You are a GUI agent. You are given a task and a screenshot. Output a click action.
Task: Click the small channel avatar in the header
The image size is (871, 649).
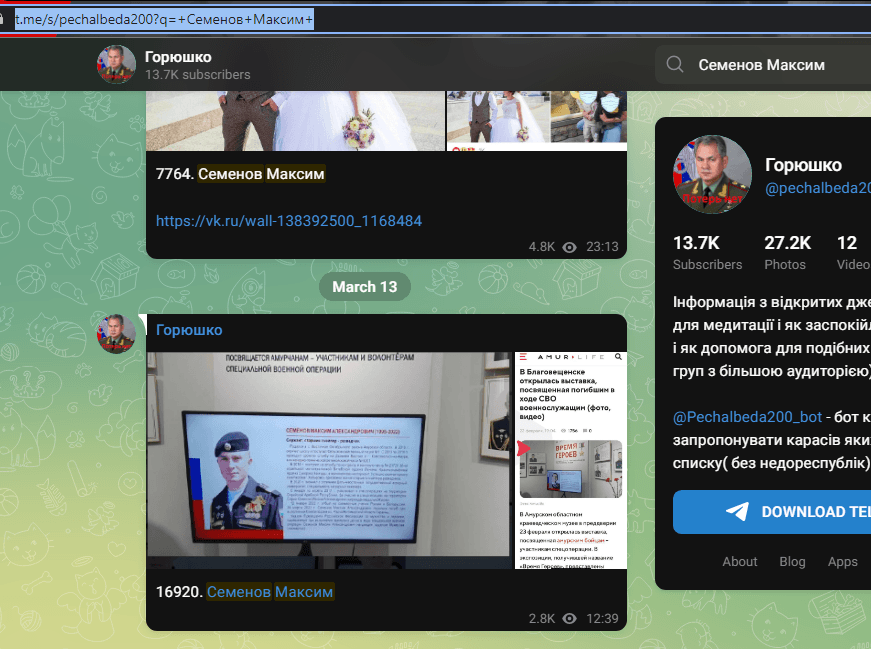(116, 64)
